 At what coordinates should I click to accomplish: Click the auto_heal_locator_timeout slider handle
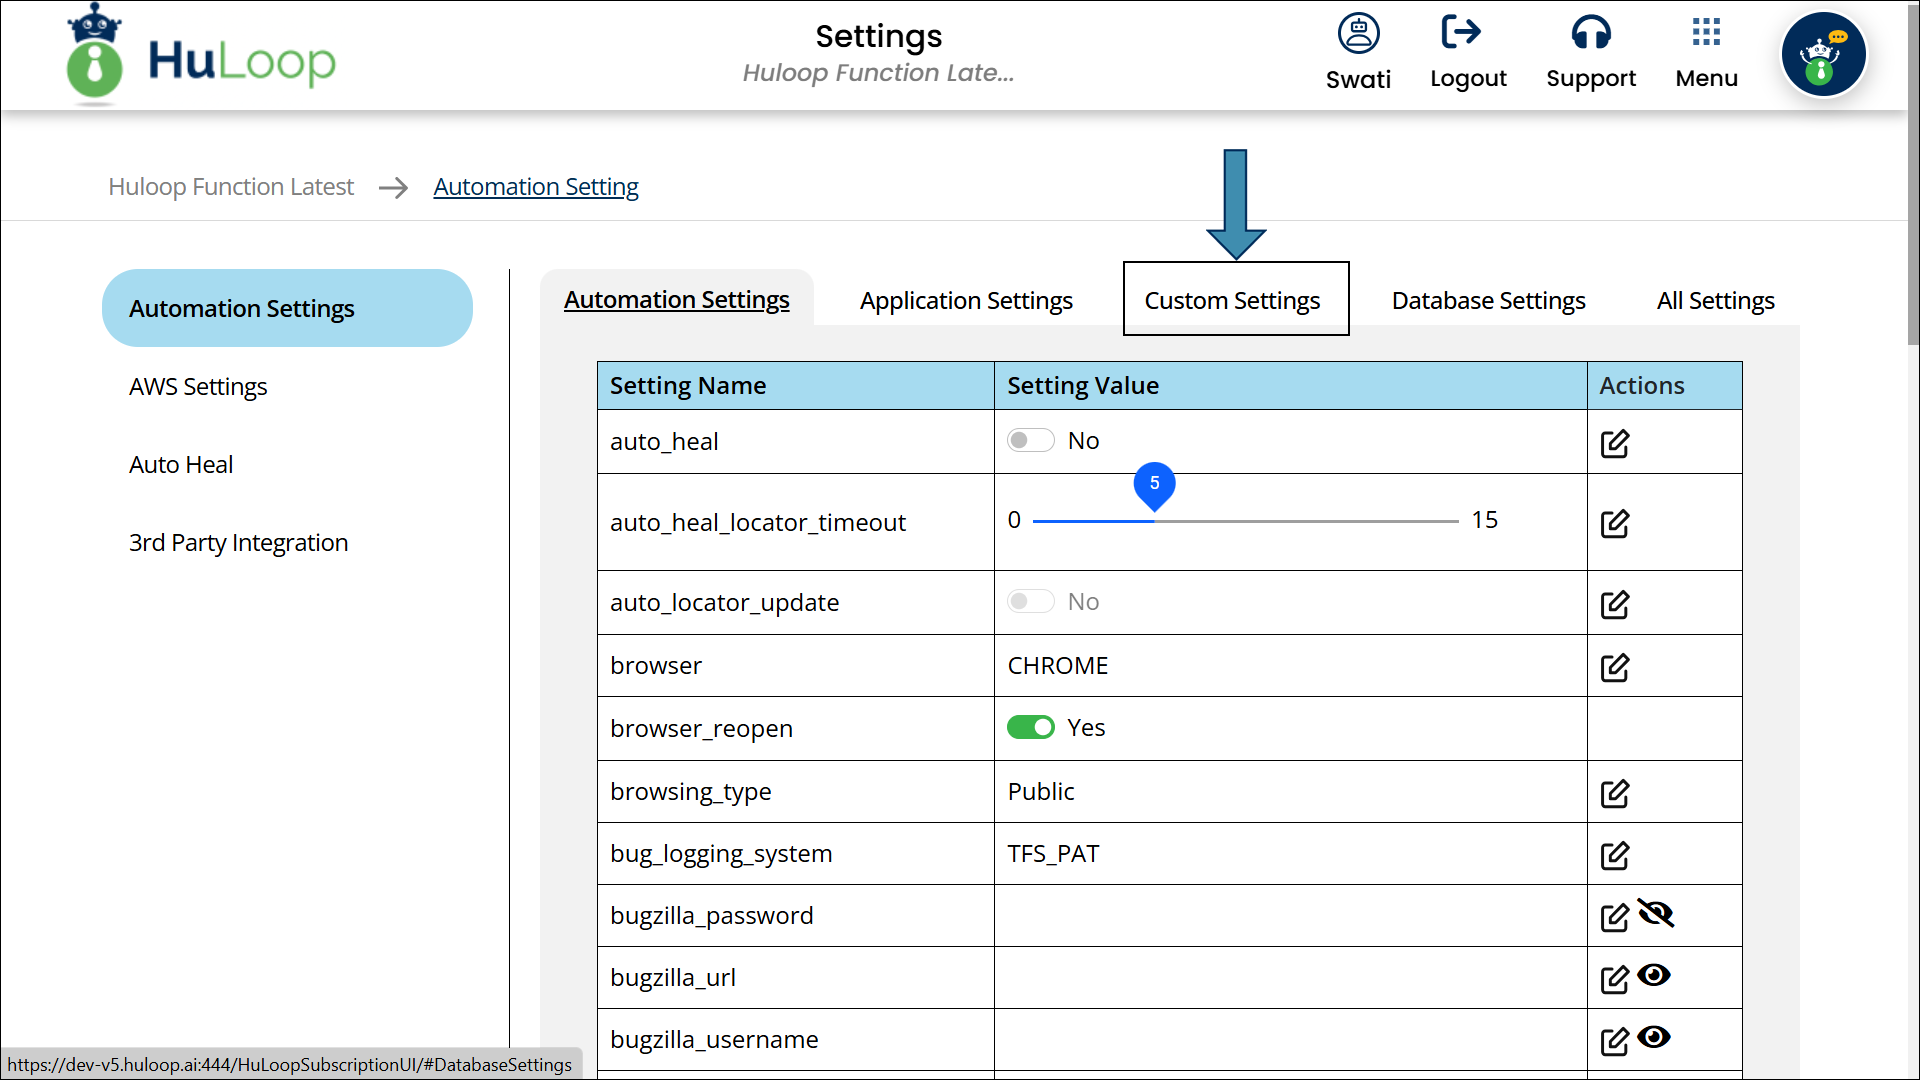tap(1154, 486)
